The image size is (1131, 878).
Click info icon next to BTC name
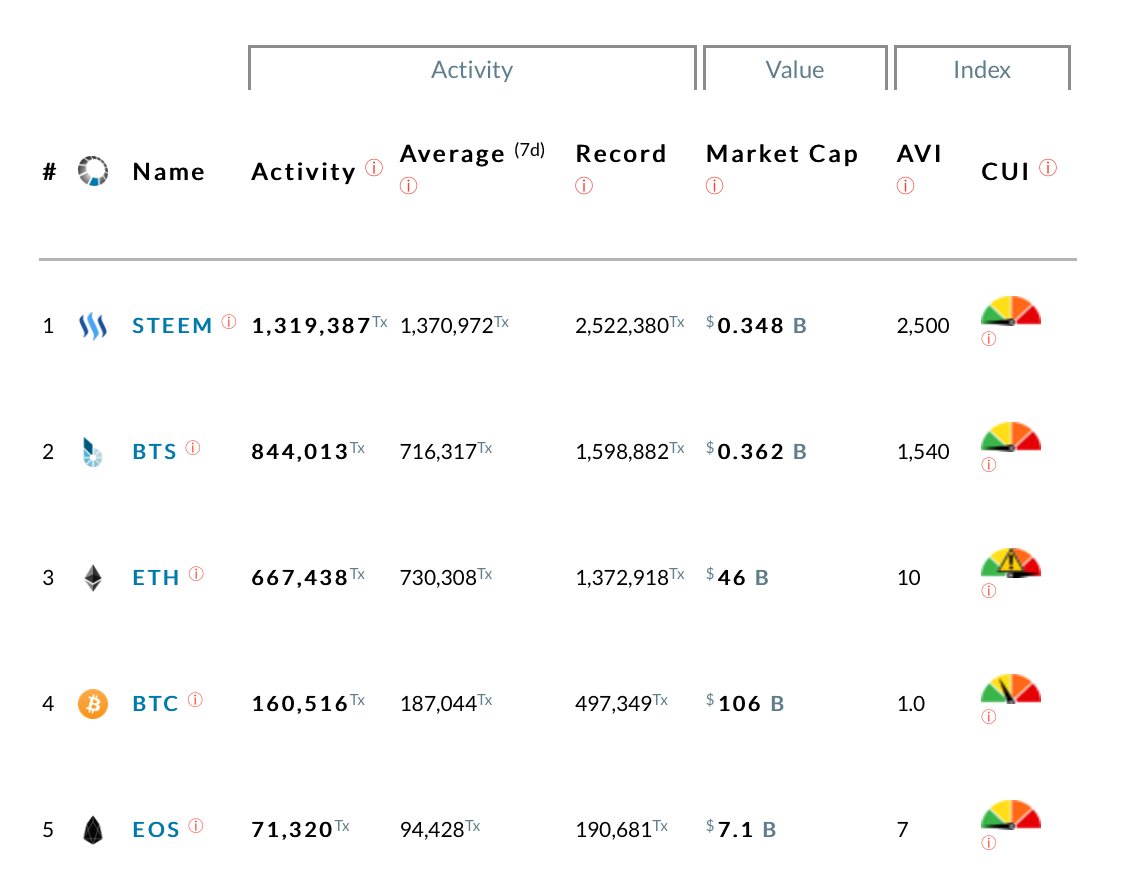(x=195, y=700)
